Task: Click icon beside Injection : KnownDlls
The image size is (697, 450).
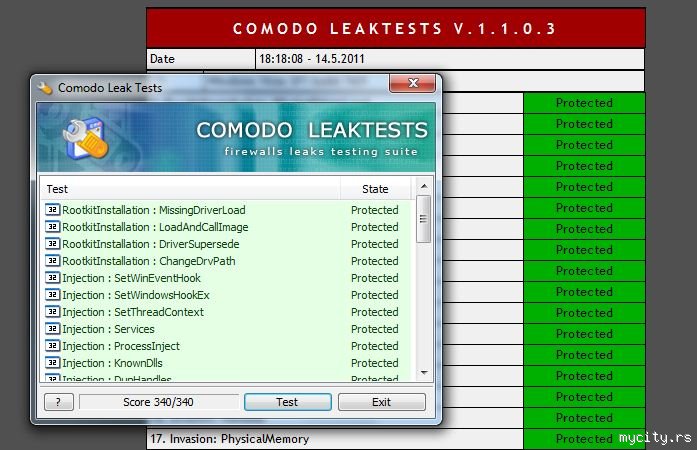Action: point(52,363)
